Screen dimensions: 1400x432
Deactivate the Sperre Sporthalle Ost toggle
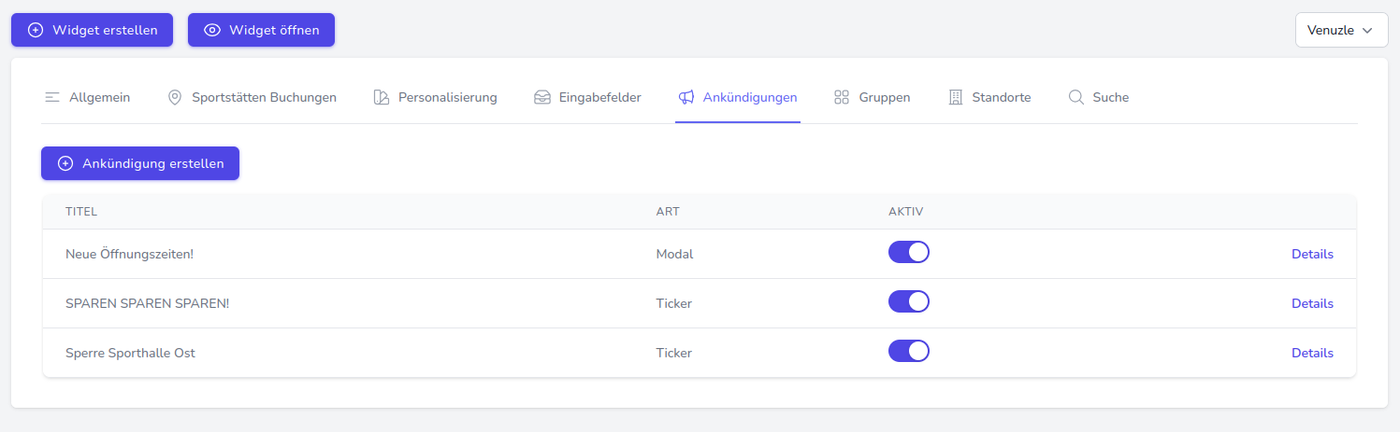[909, 351]
